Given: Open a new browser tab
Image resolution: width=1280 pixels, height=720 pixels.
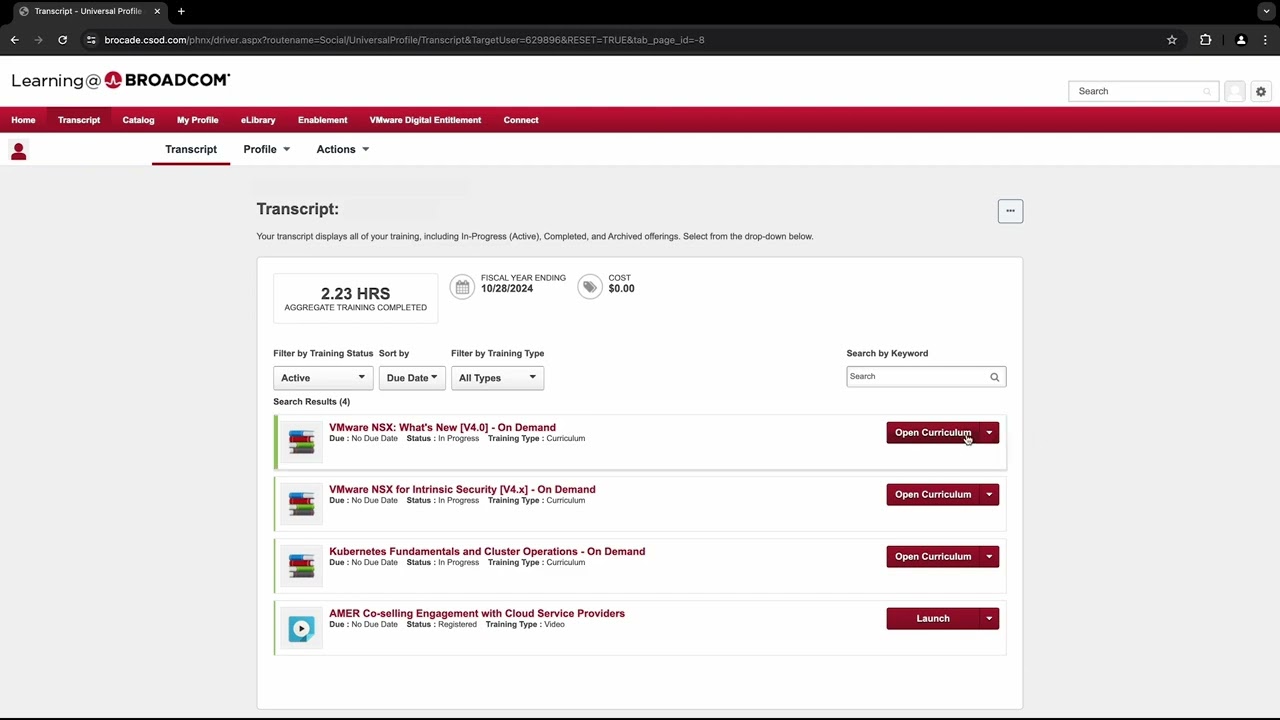Looking at the screenshot, I should tap(181, 11).
